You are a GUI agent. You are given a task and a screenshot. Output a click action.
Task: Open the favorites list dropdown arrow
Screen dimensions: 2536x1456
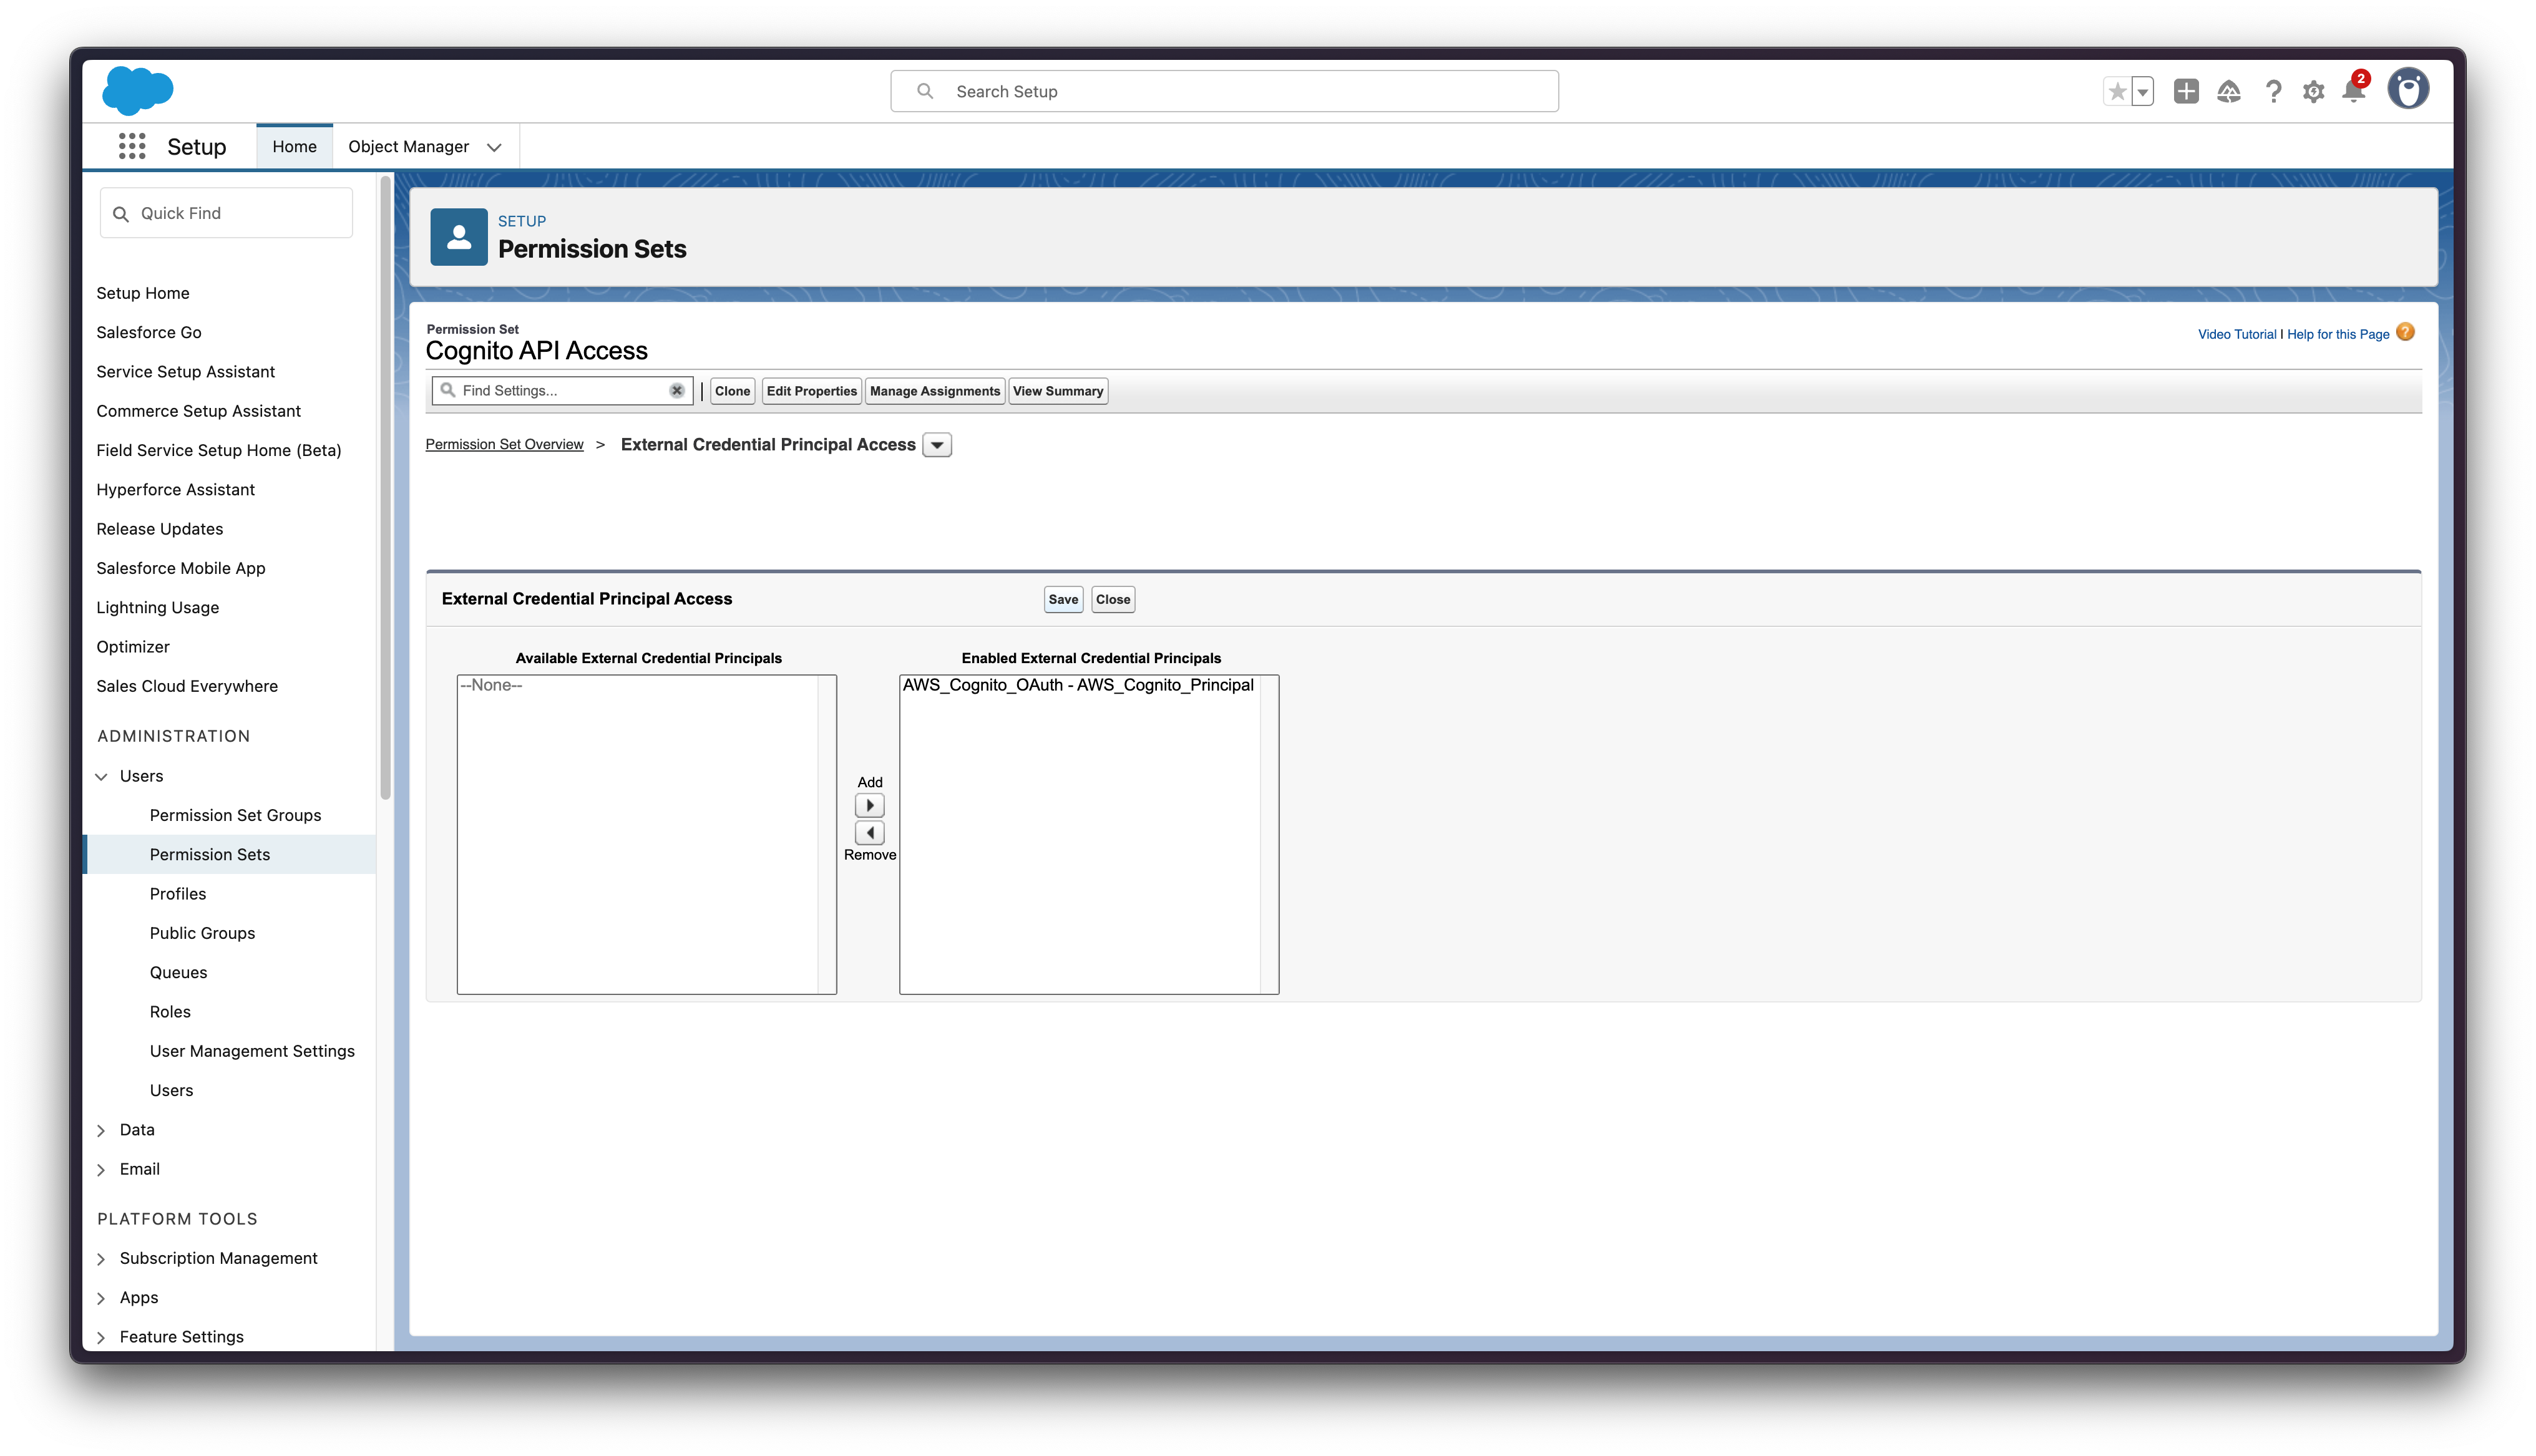(x=2143, y=92)
